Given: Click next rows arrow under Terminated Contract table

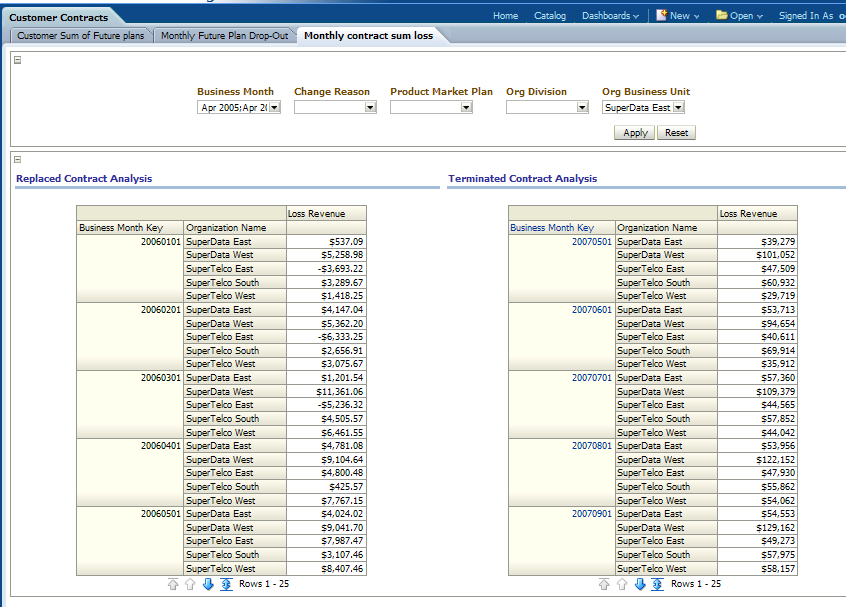Looking at the screenshot, I should pos(640,584).
